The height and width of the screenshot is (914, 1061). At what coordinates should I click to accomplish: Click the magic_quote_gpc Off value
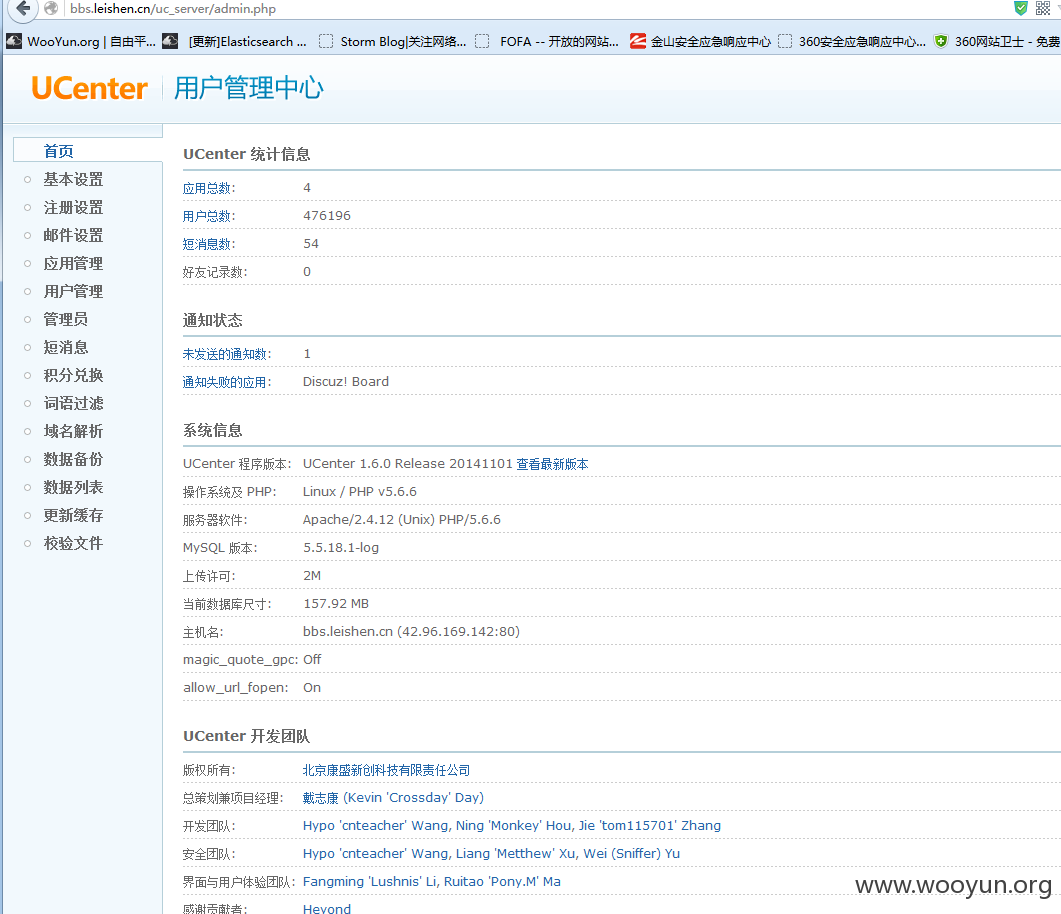(312, 660)
